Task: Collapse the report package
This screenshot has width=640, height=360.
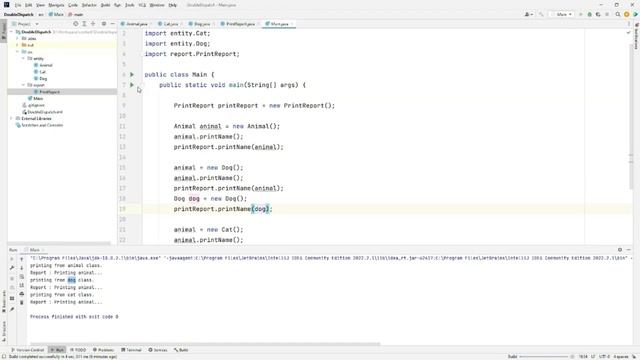Action: pos(23,85)
